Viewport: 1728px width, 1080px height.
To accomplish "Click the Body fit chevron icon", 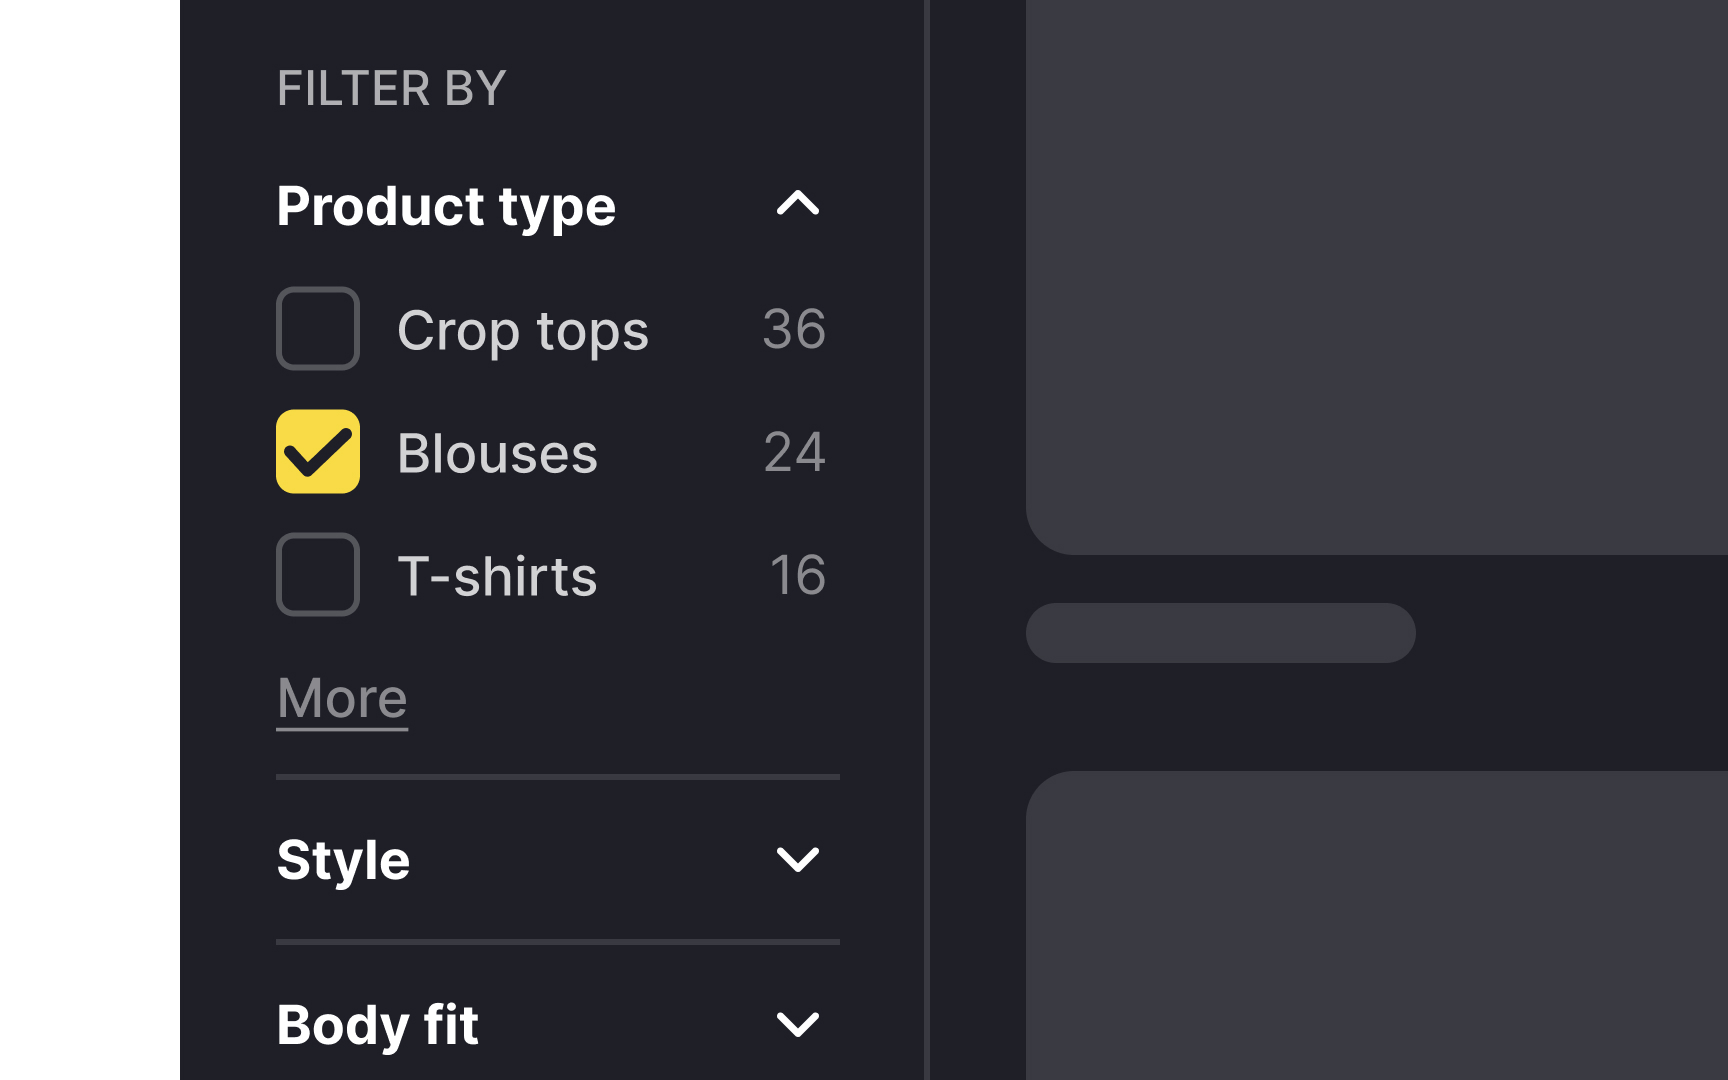I will coord(798,1025).
